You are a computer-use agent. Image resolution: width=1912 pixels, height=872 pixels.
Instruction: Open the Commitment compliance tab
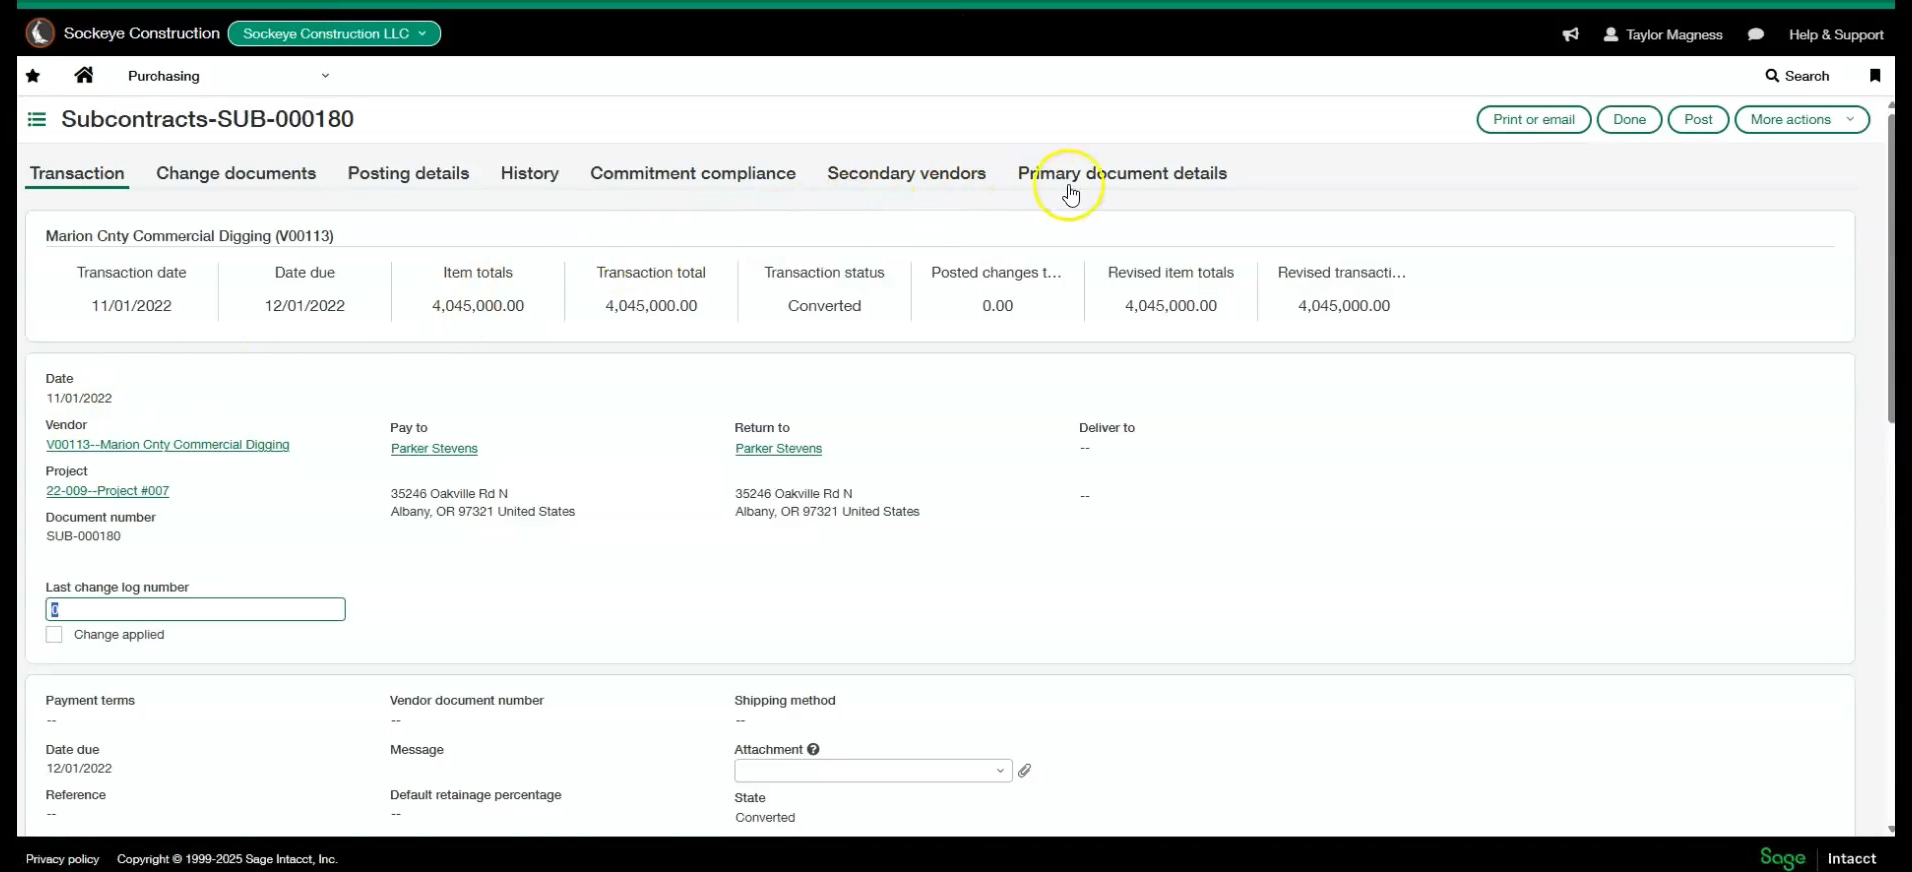click(693, 173)
